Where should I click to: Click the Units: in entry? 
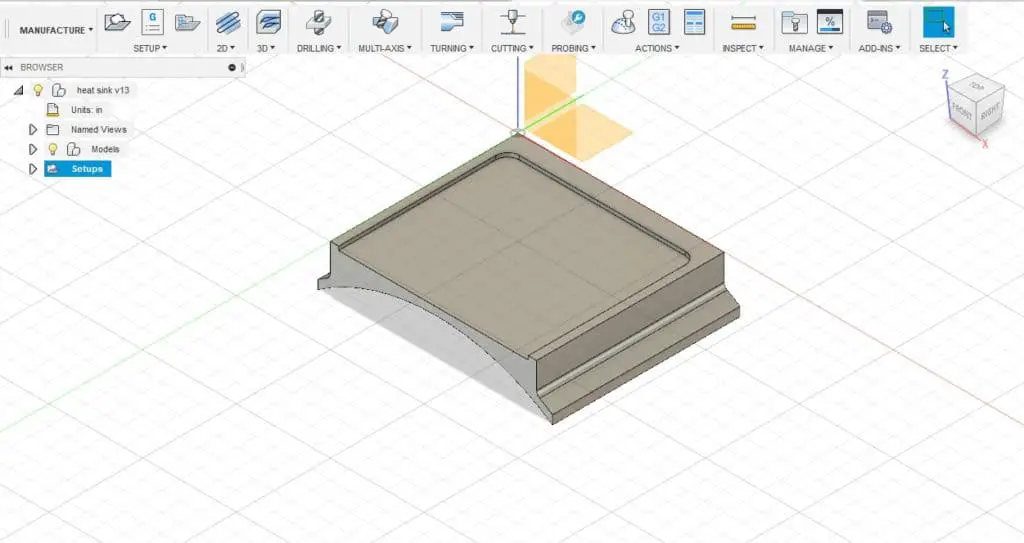pos(87,110)
